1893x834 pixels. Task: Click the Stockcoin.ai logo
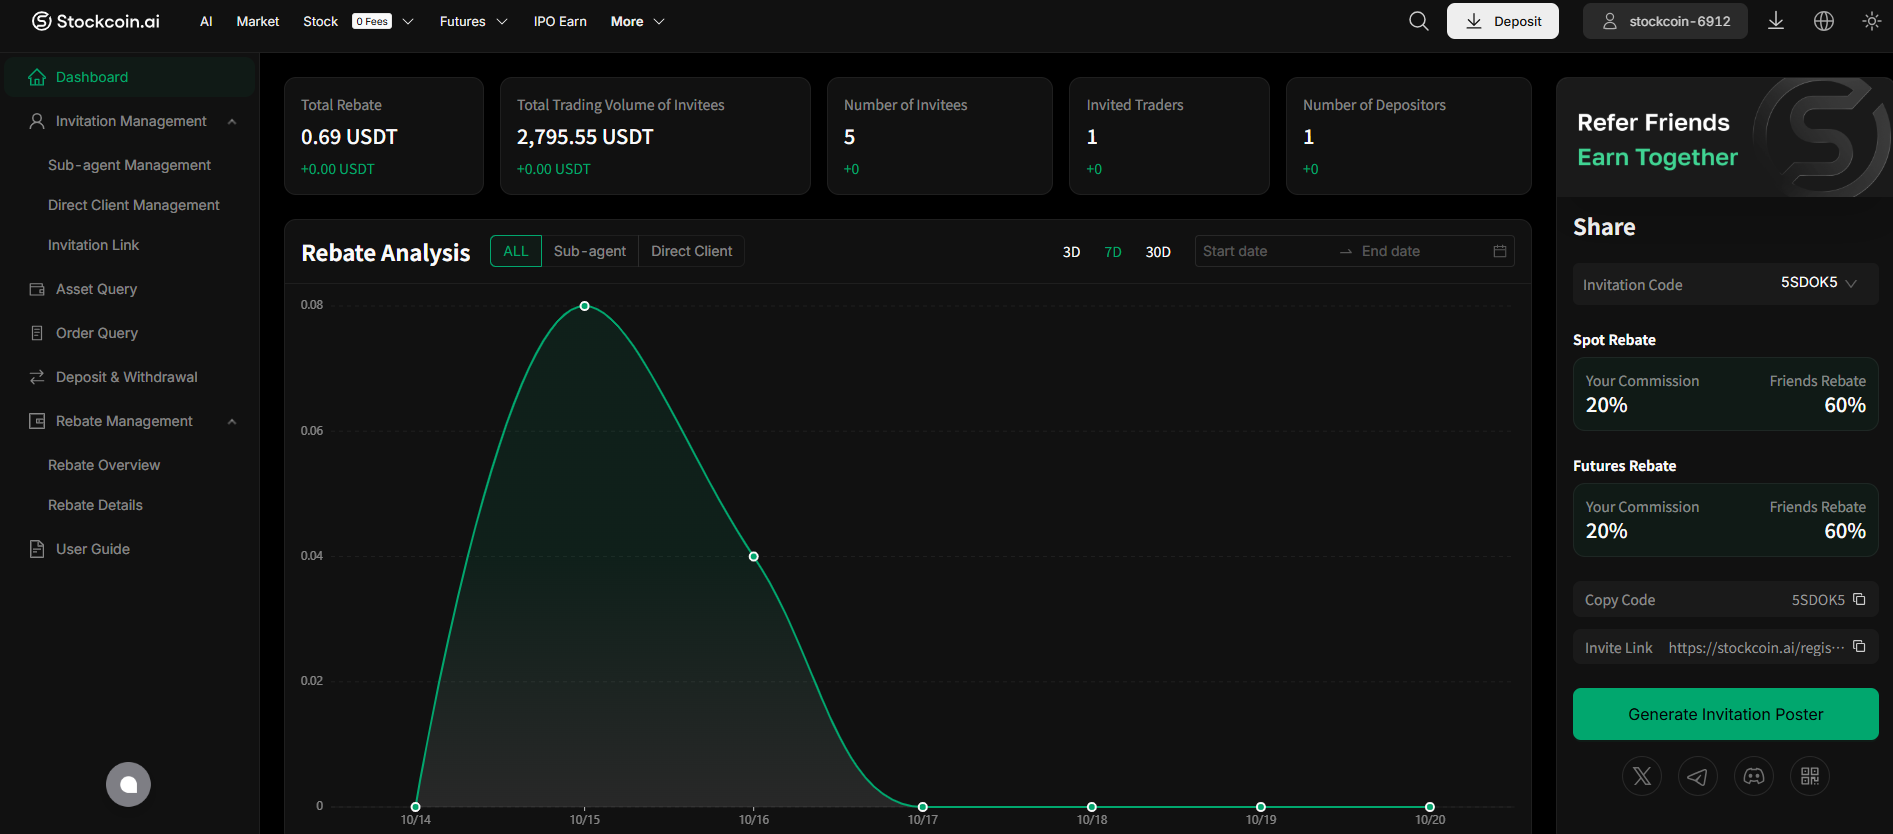pyautogui.click(x=96, y=21)
